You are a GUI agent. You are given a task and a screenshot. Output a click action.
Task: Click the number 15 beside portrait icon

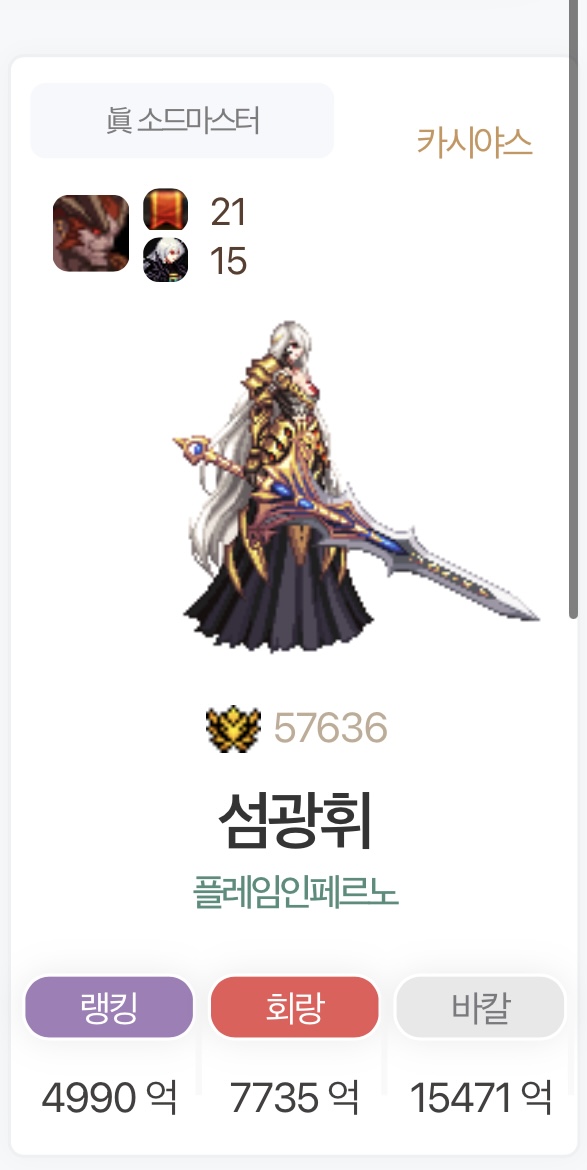pos(228,261)
